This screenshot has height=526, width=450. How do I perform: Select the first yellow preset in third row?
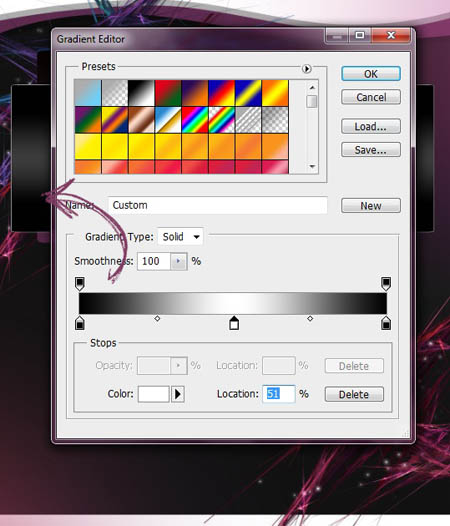tap(88, 147)
